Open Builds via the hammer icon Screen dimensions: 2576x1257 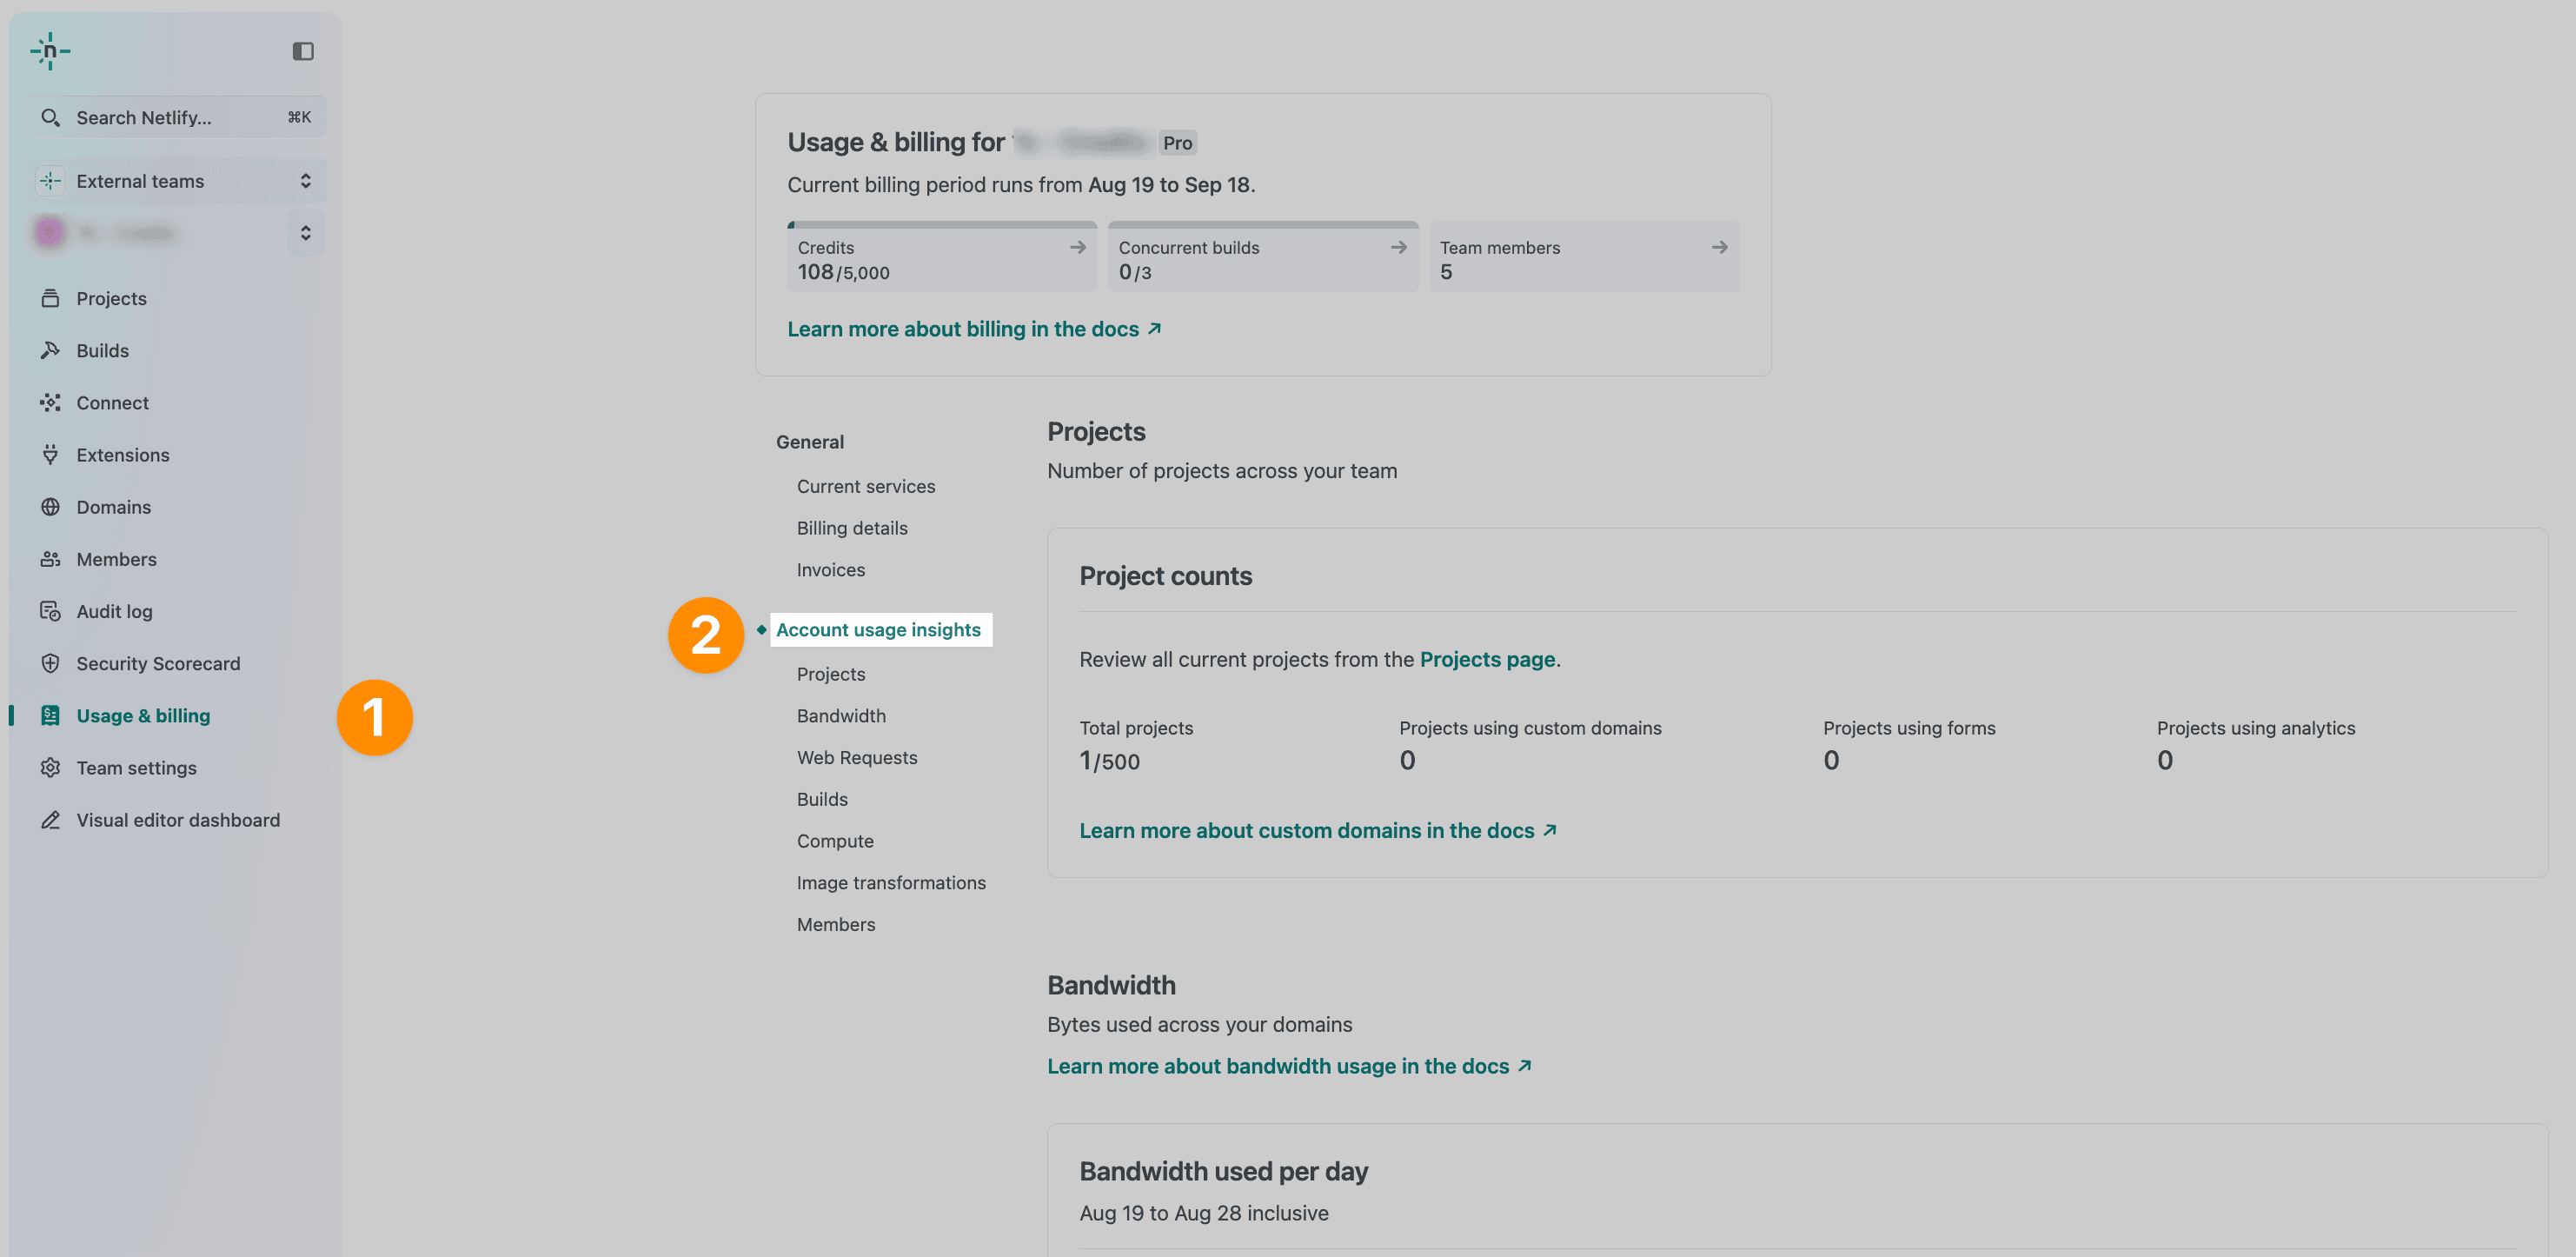coord(50,350)
